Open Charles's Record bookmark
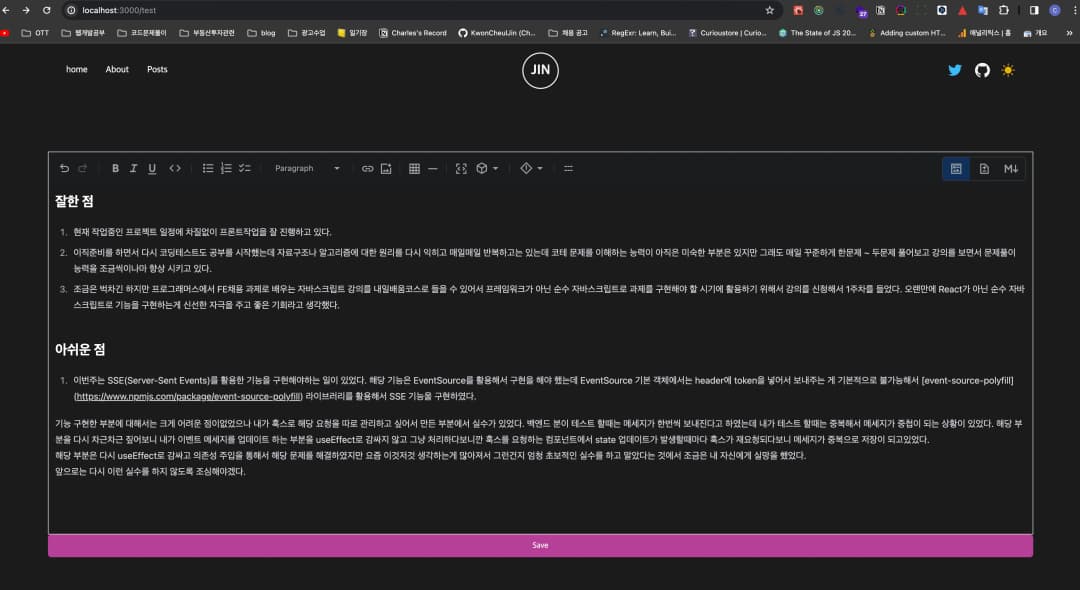1080x590 pixels. [x=413, y=33]
